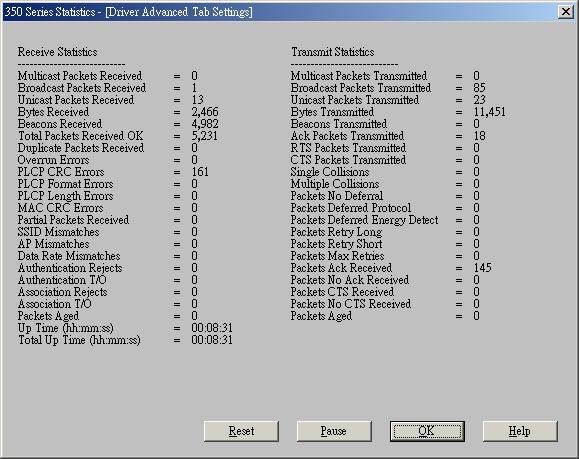Click the Packets Deferred Protocol label
Viewport: 579px width, 459px height.
(351, 208)
